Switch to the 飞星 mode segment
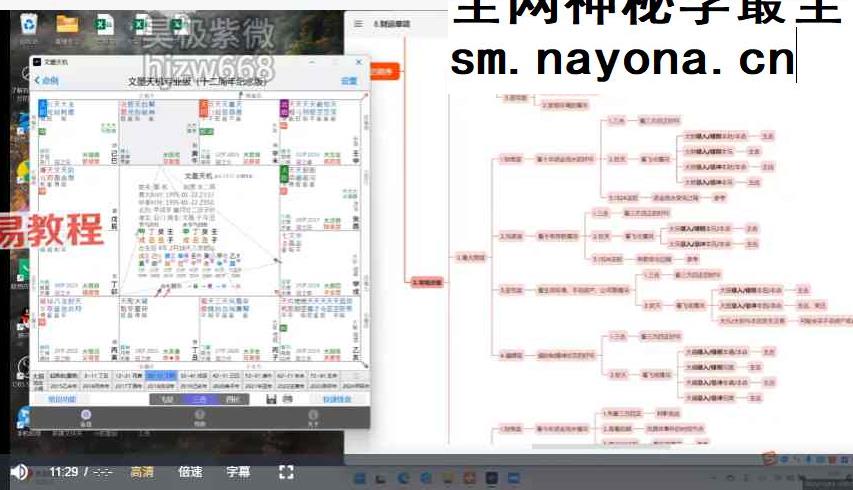The image size is (853, 490). [x=167, y=399]
